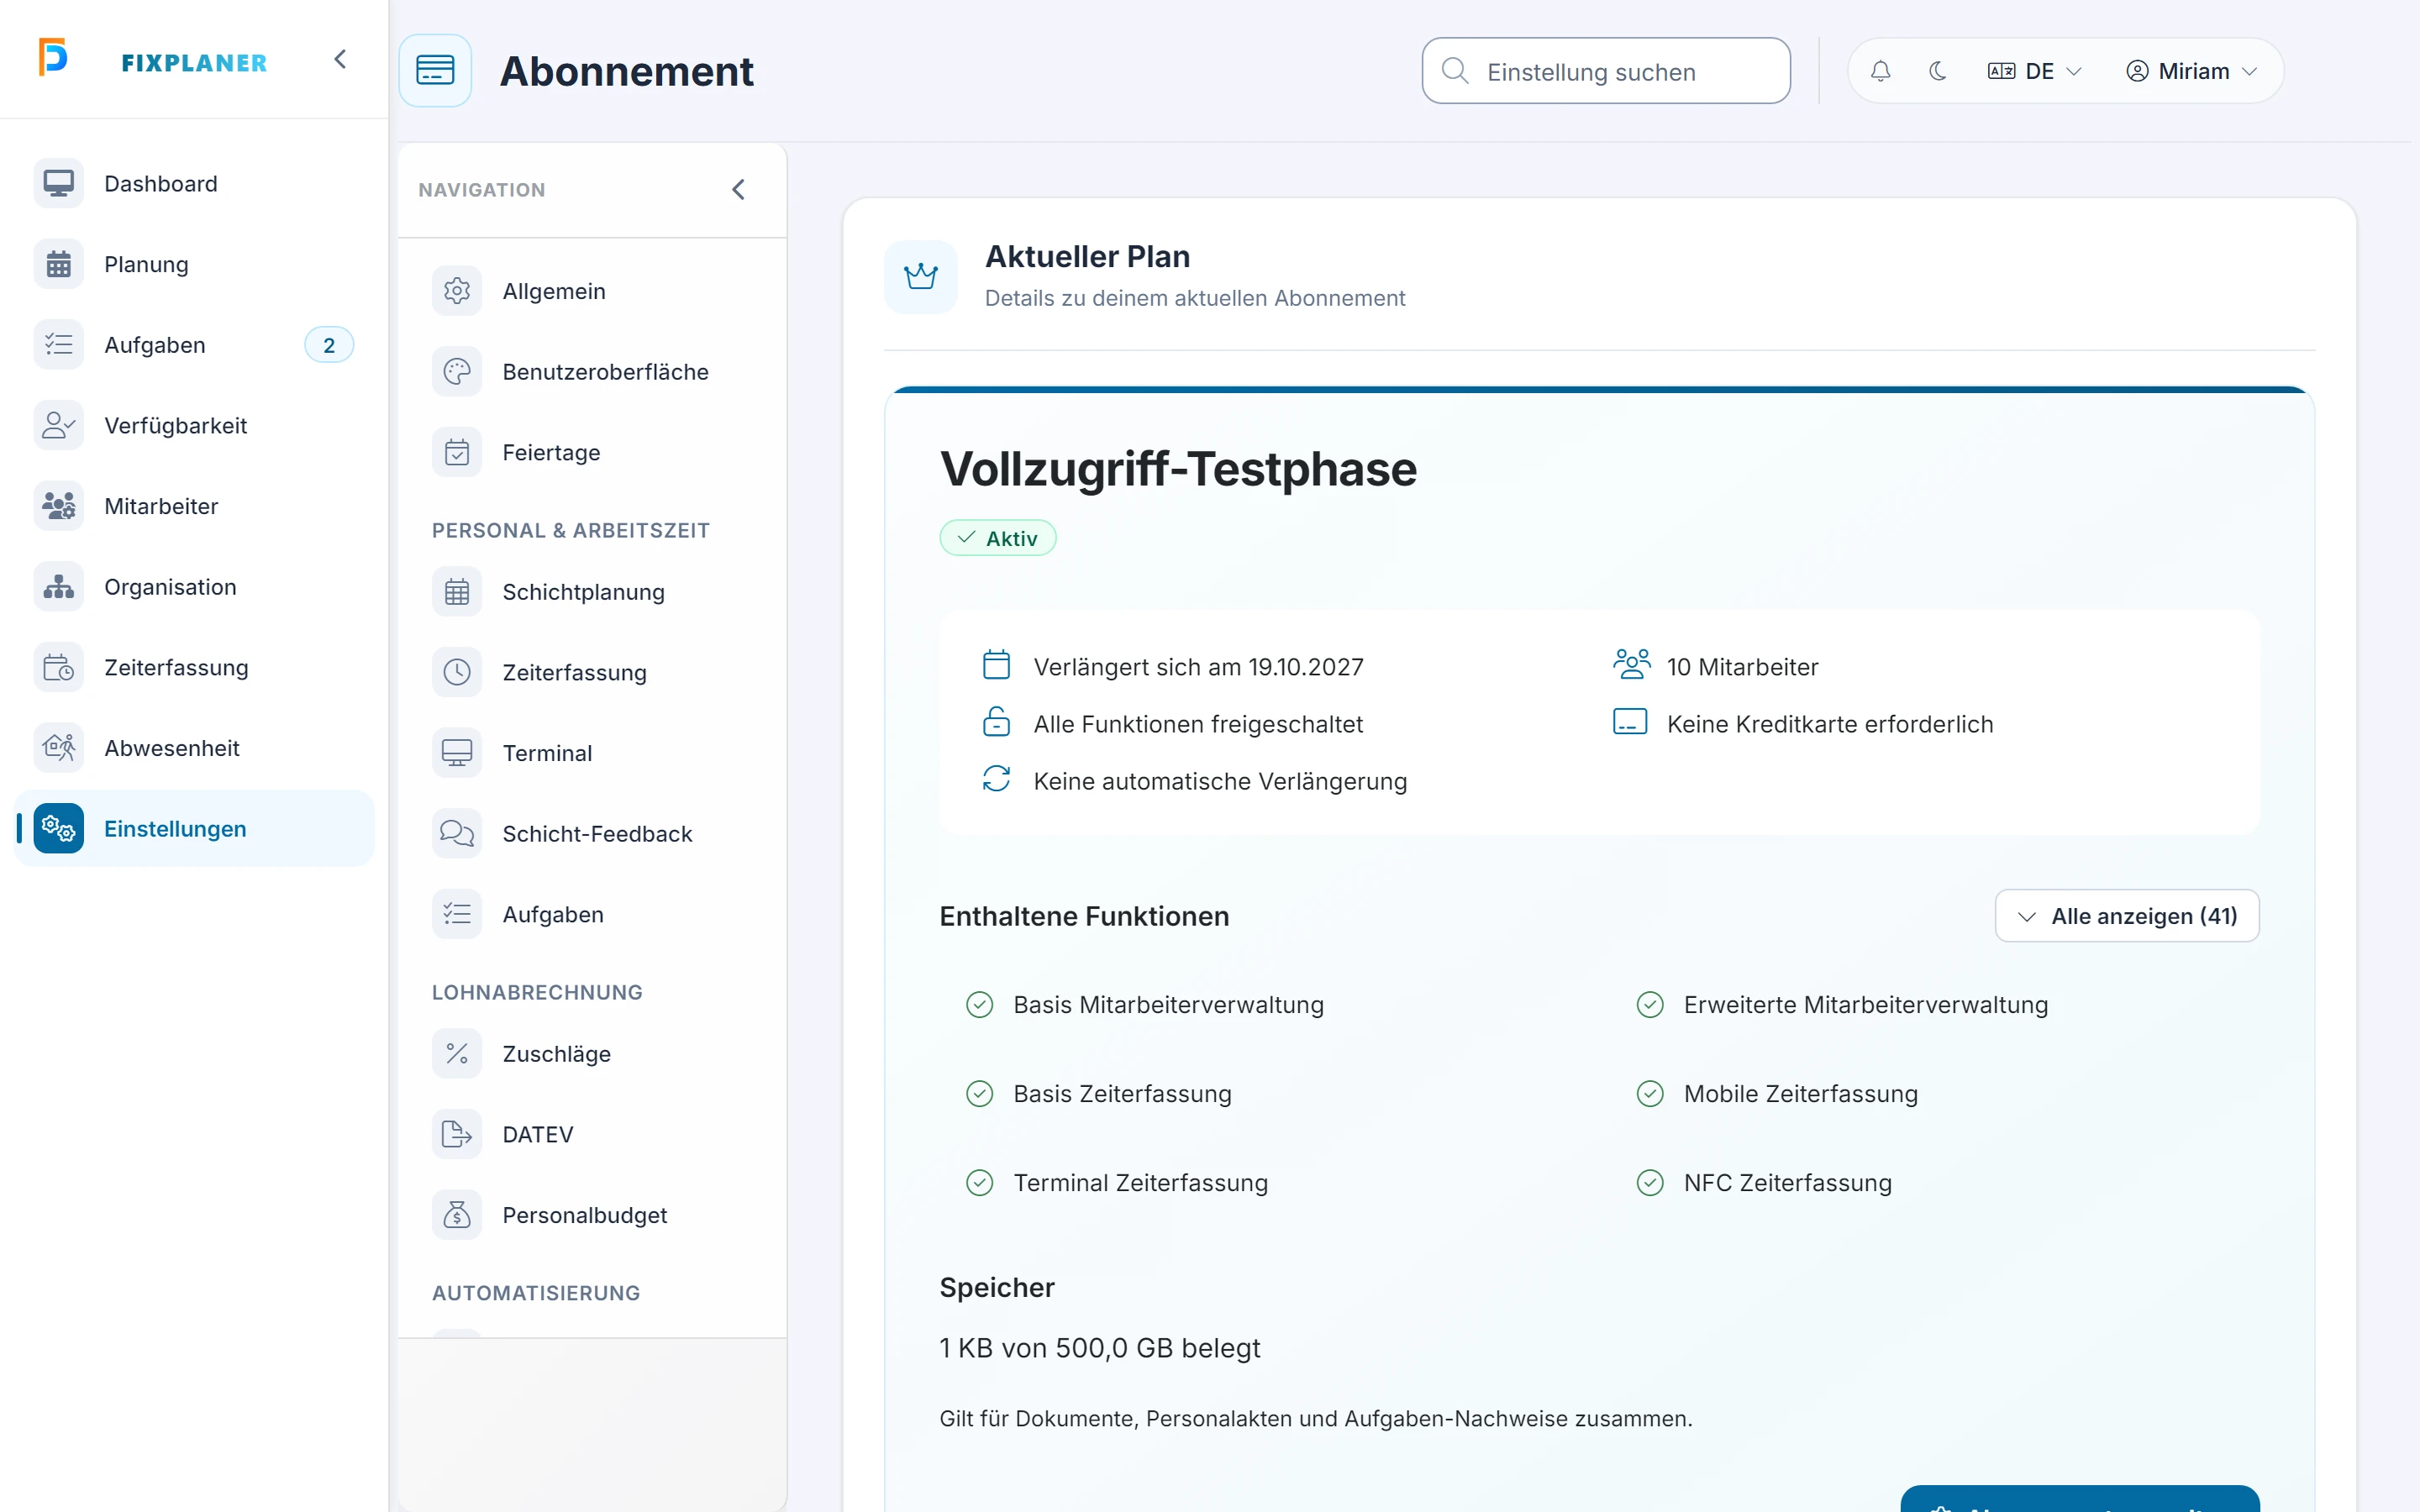Open the Verfügbarkeit person icon
Viewport: 2420px width, 1512px height.
tap(58, 426)
